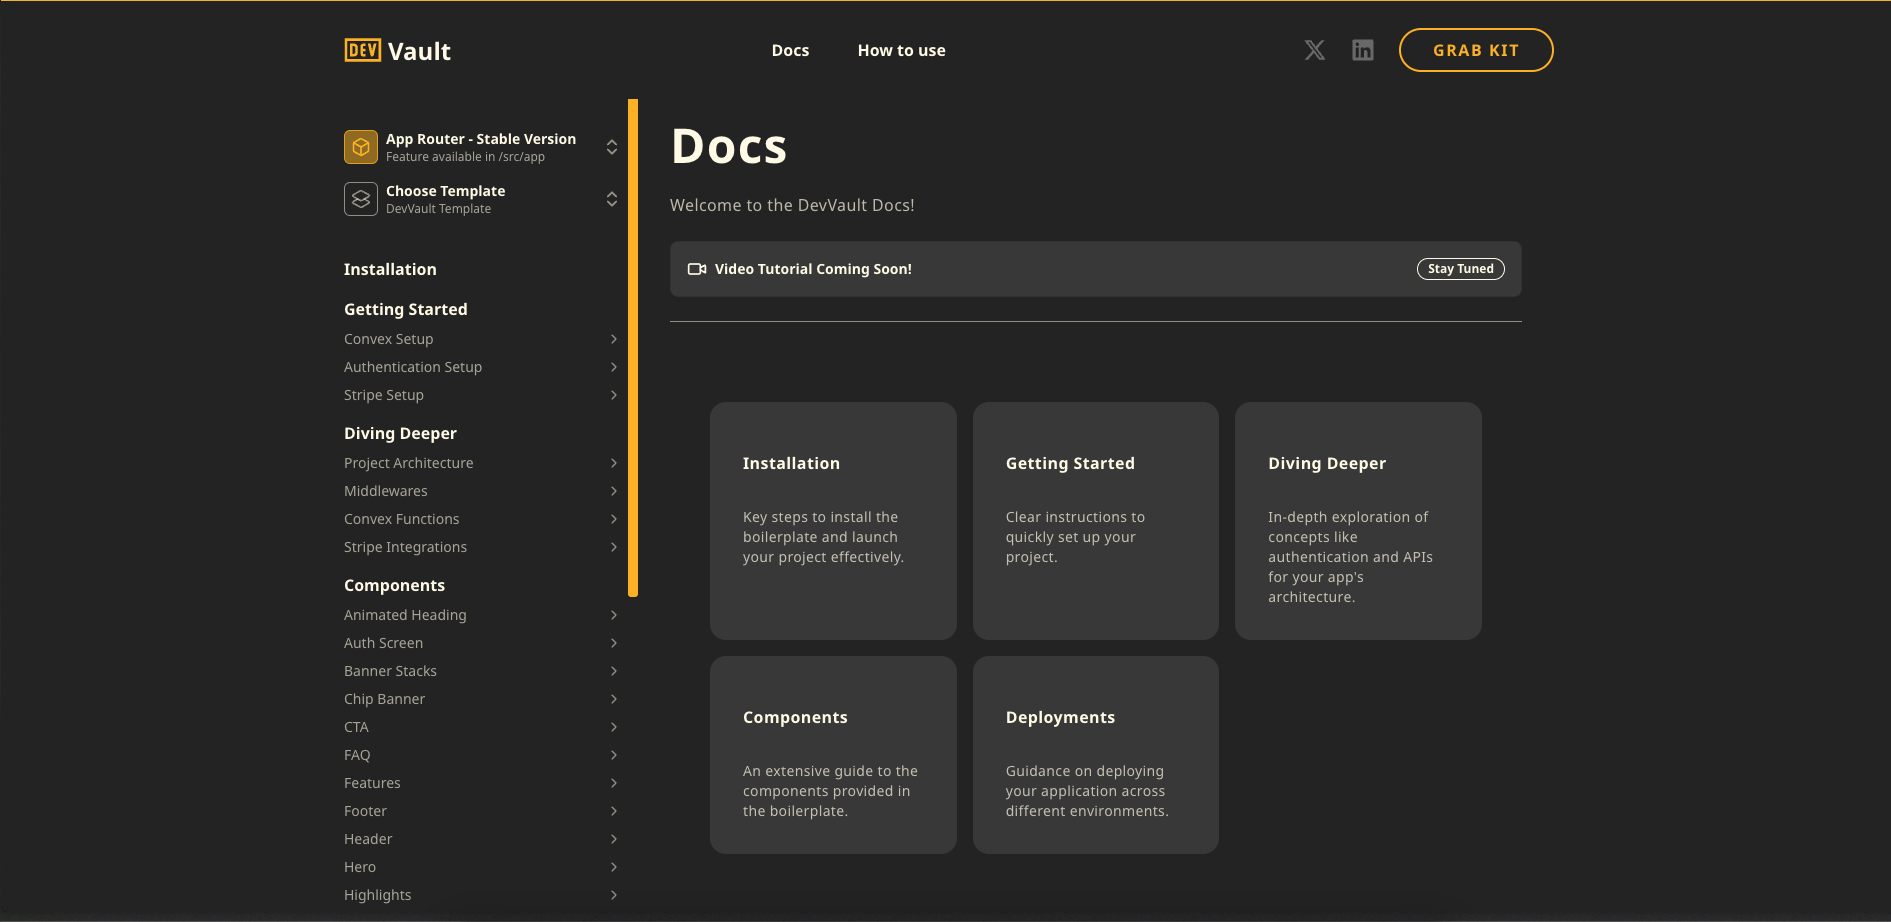Expand the Auth Screen chevron

point(614,643)
